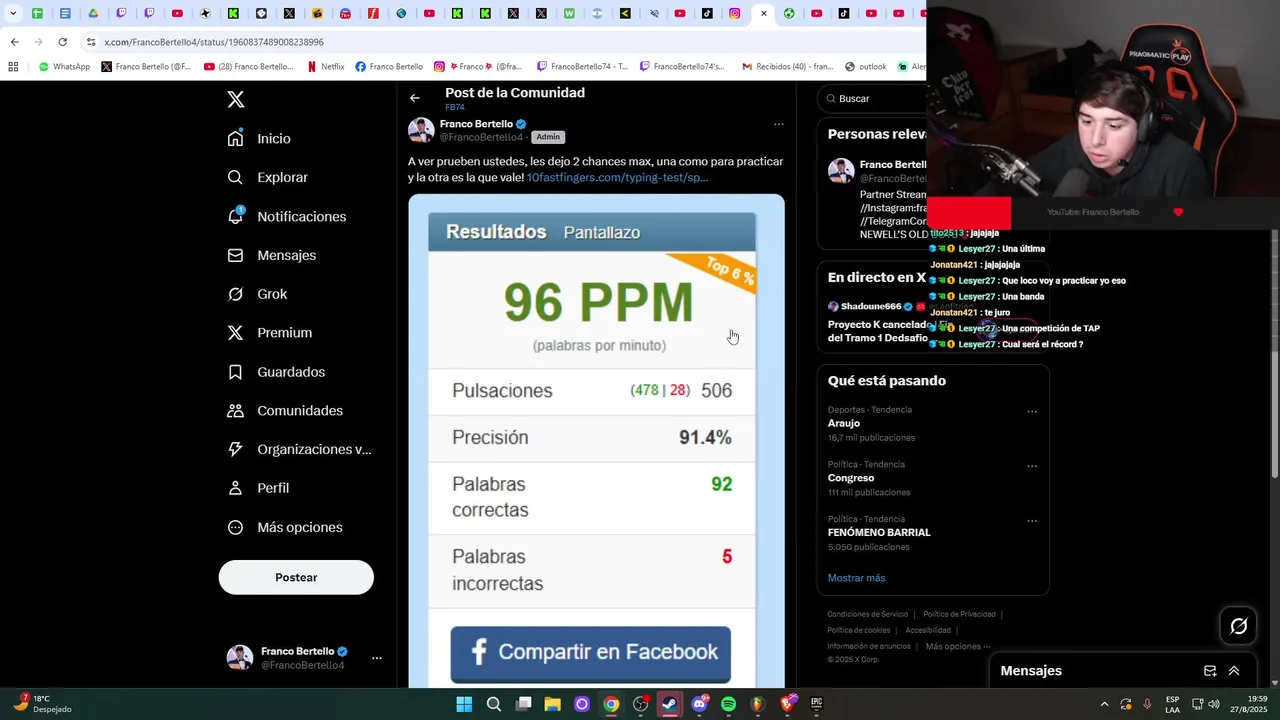Image resolution: width=1280 pixels, height=720 pixels.
Task: Open the Explorar section
Action: pos(267,177)
